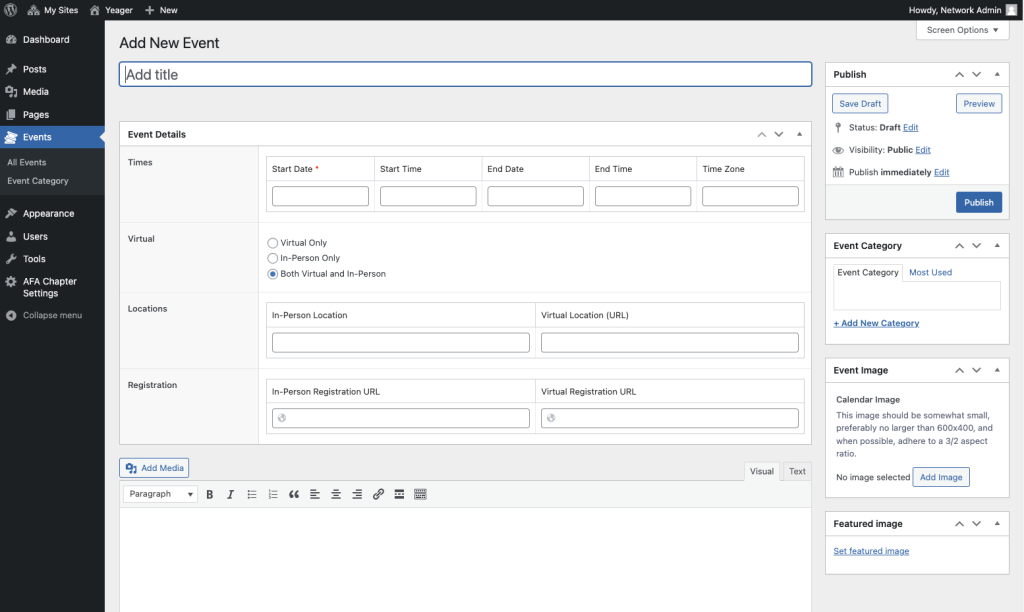Align text center in editor

pos(336,494)
